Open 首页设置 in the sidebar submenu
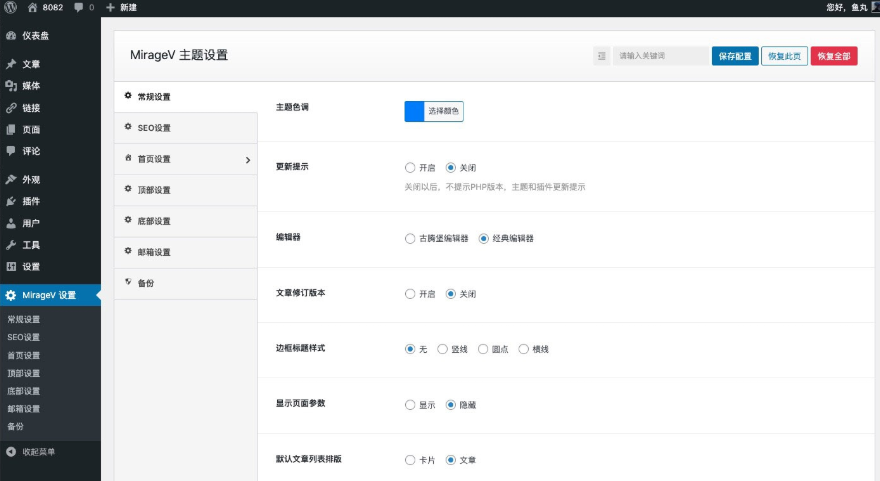The width and height of the screenshot is (880, 481). (24, 355)
